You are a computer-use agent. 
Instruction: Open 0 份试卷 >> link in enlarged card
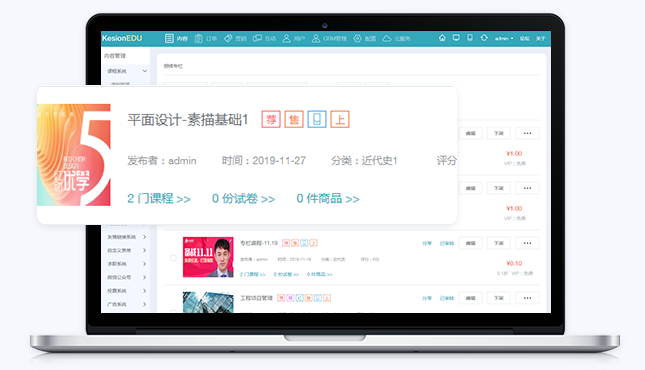coord(244,199)
